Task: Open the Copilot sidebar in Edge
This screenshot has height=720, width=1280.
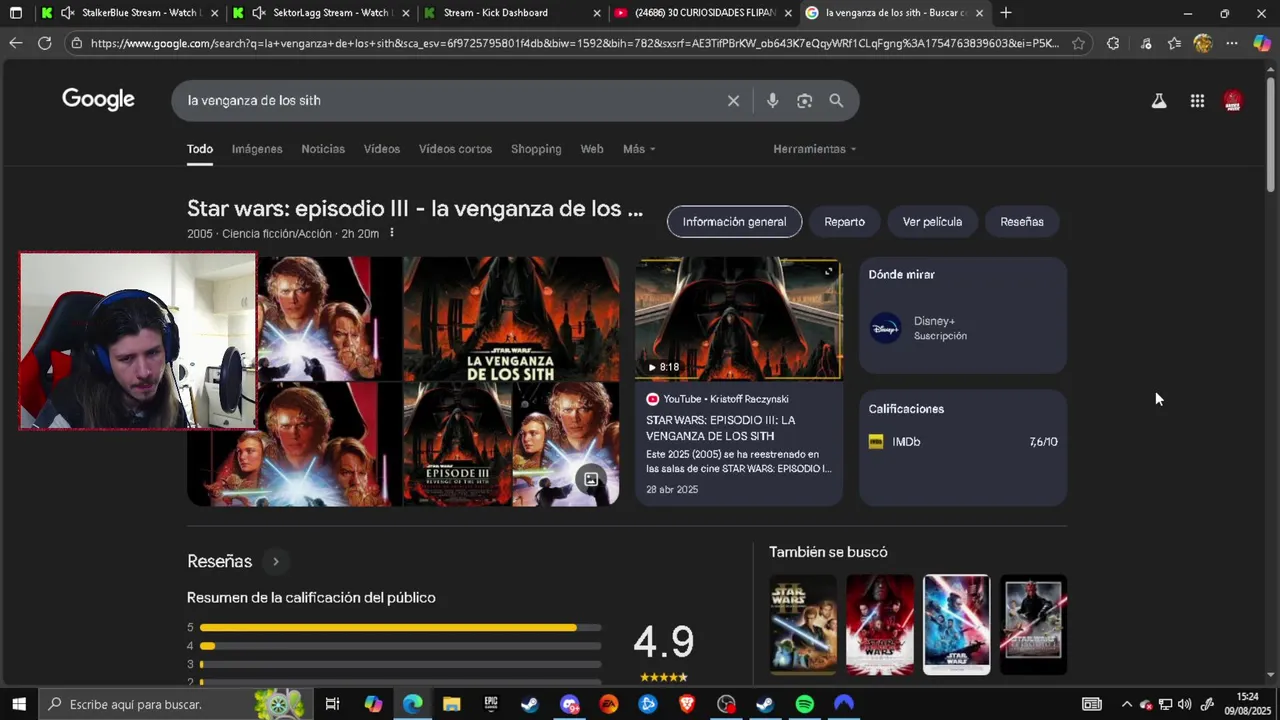Action: coord(1262,43)
